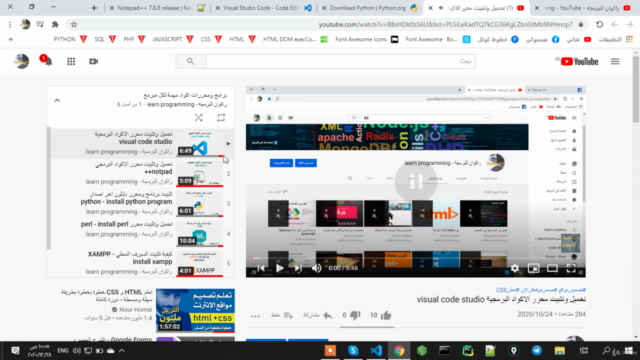Screen dimensions: 640x360
Task: Toggle theater mode
Action: coord(552,268)
